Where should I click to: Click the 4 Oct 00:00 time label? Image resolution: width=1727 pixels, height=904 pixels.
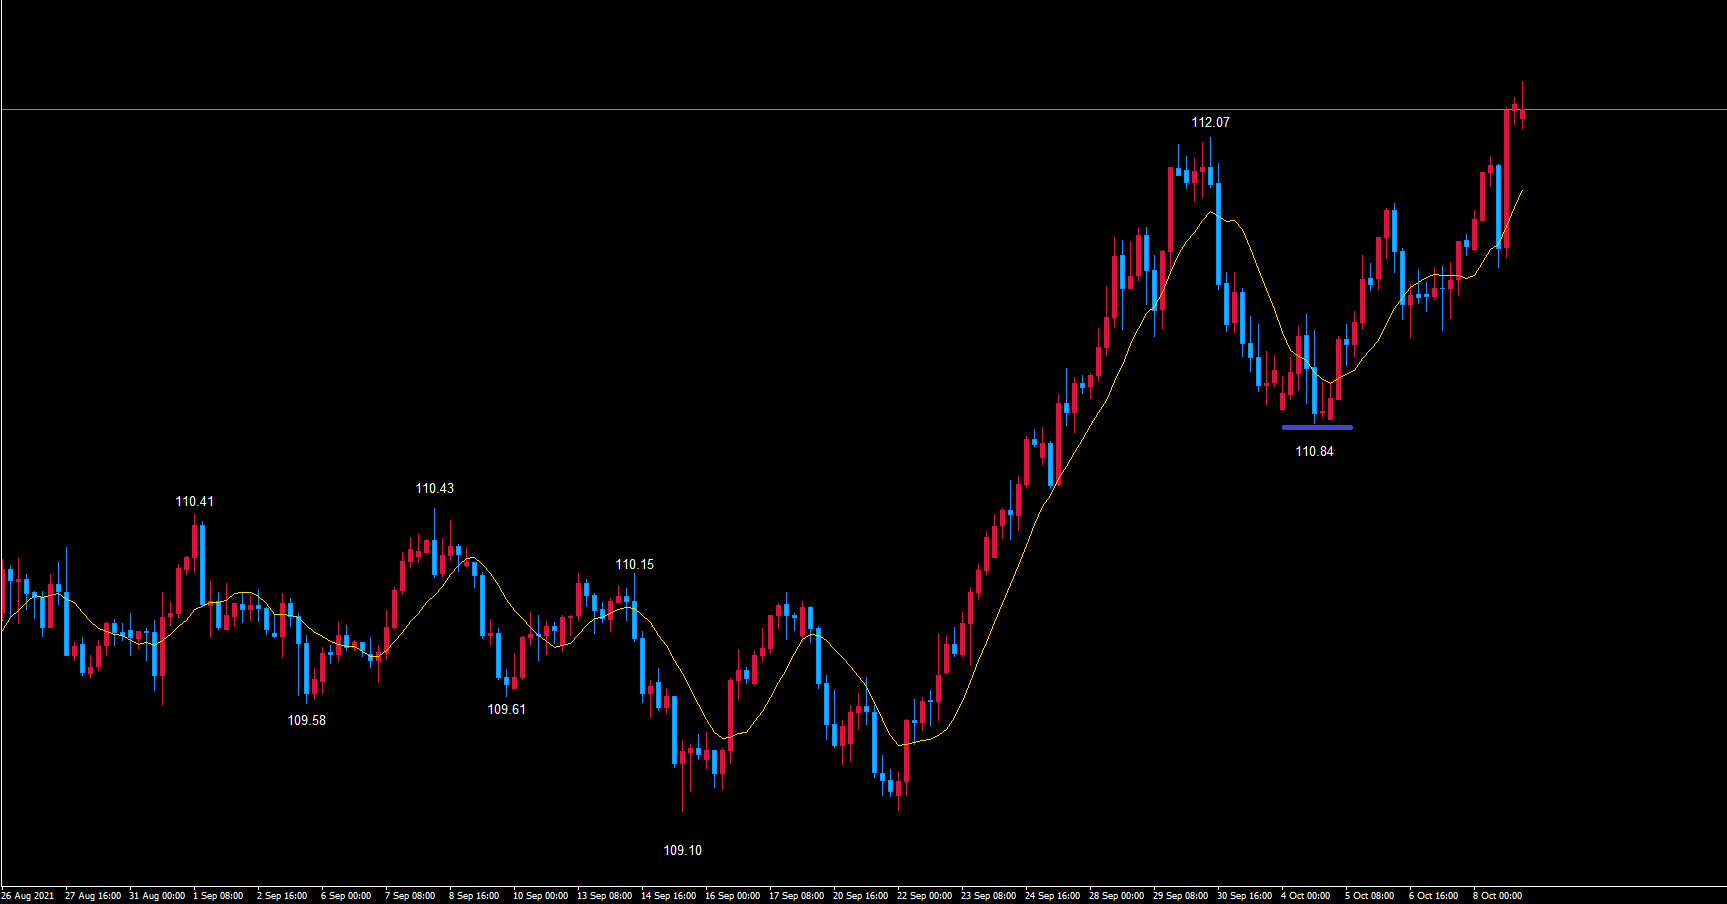(1305, 895)
